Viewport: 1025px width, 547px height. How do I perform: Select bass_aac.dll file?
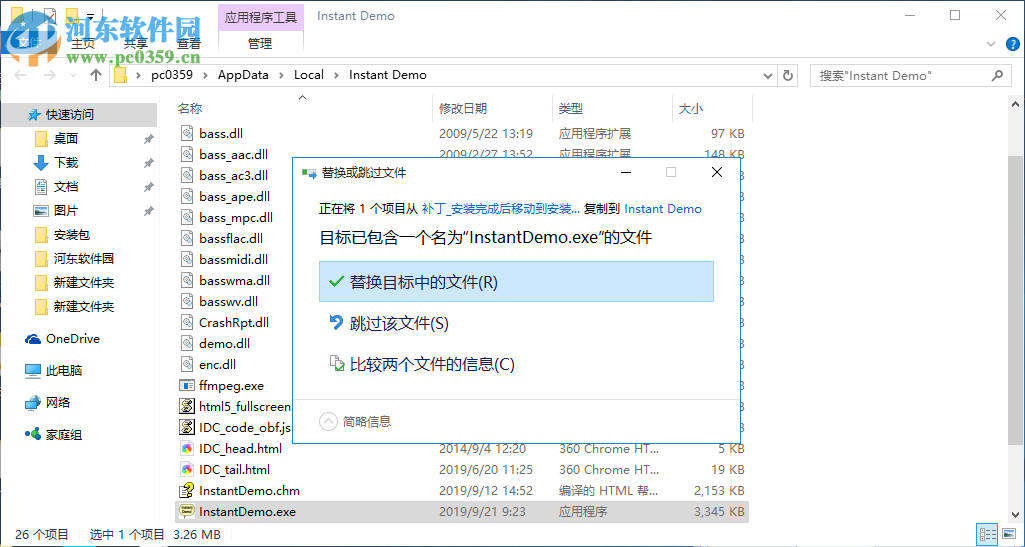tap(233, 155)
